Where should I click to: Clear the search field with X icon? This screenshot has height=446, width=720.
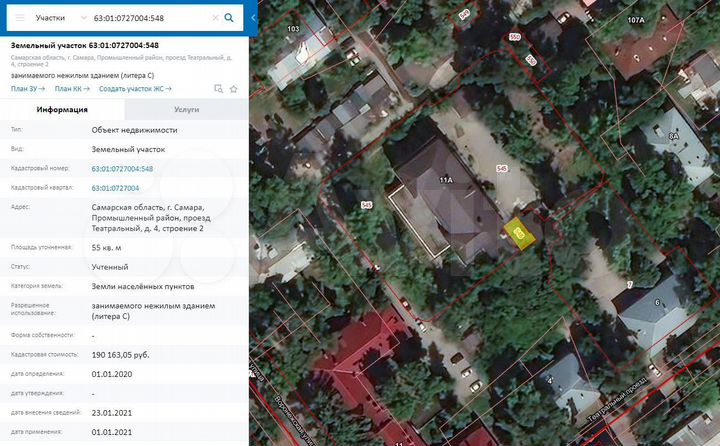point(215,18)
